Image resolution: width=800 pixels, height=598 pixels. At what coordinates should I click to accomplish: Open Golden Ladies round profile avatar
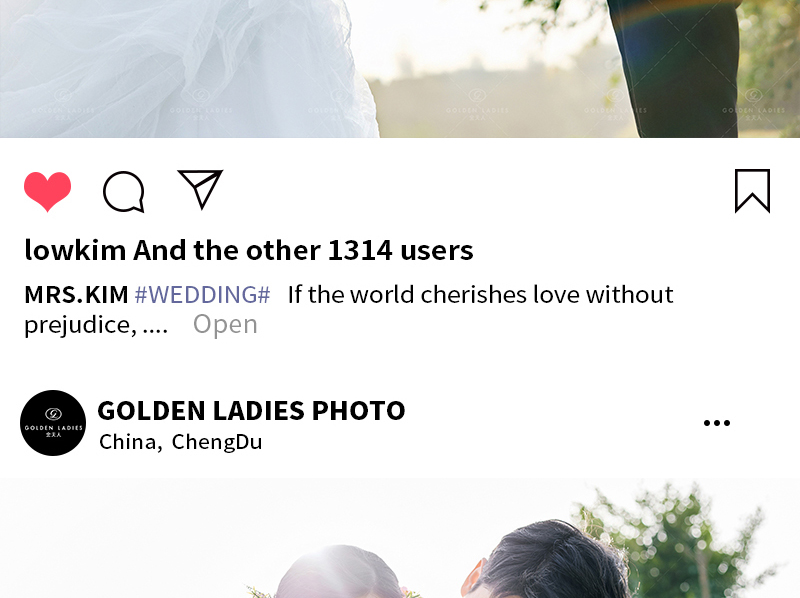click(x=53, y=423)
